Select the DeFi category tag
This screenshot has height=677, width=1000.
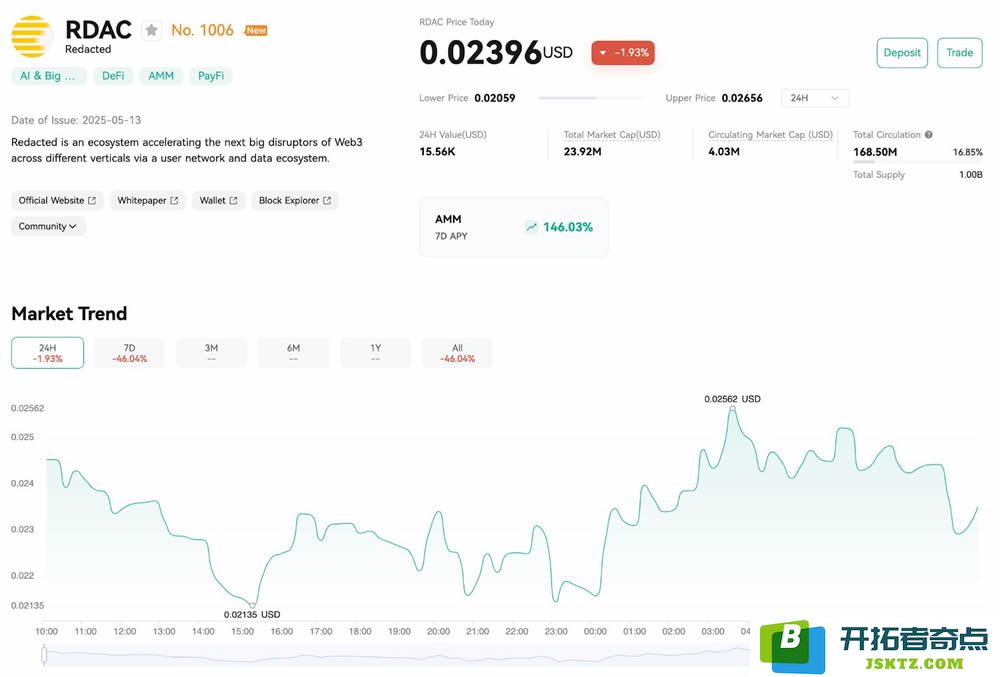[x=113, y=76]
